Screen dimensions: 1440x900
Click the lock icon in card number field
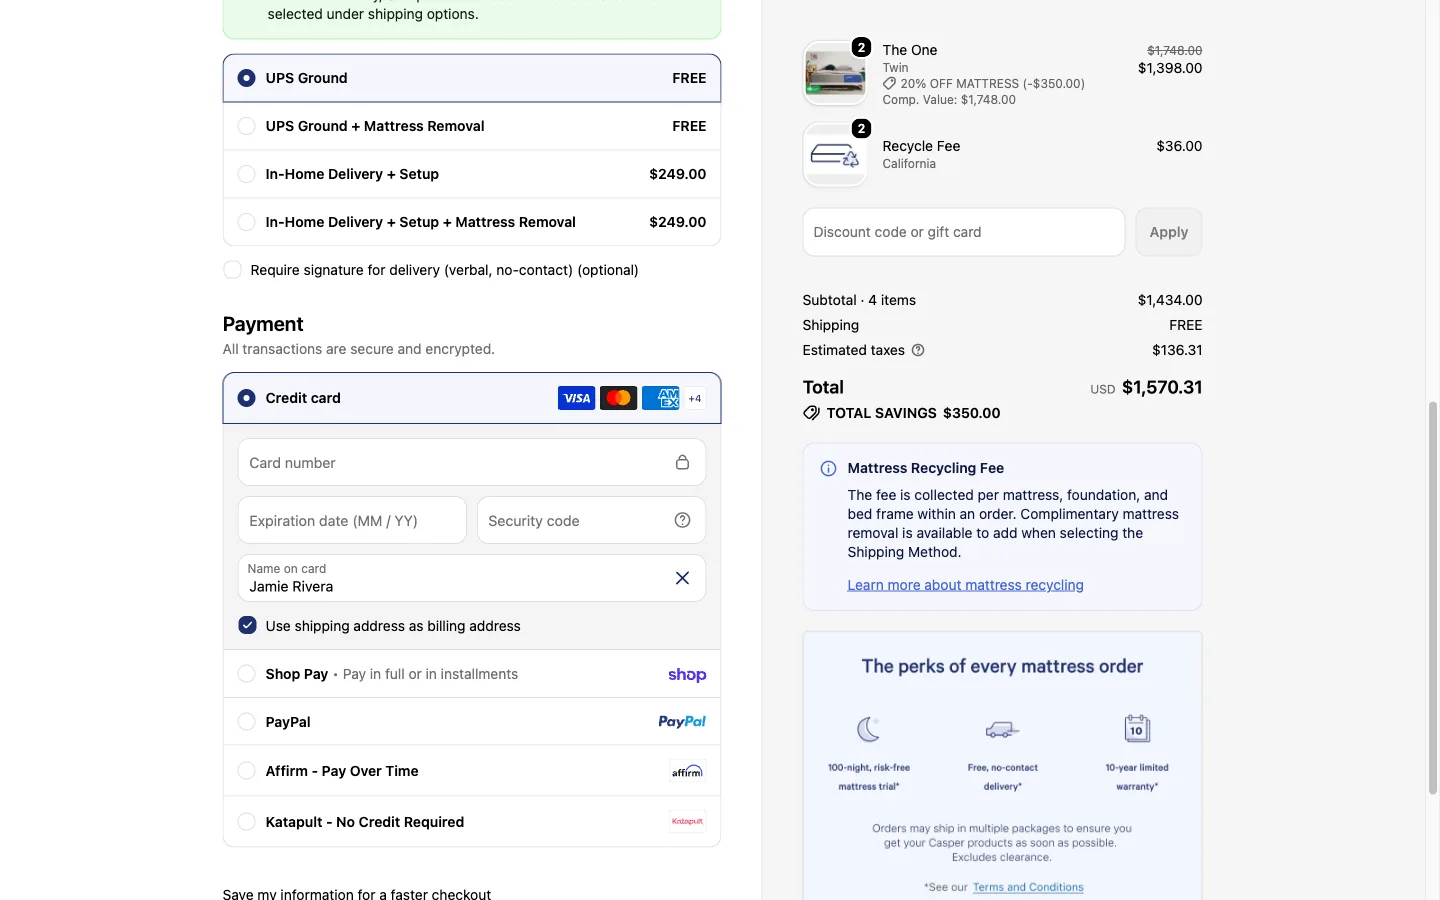[x=682, y=462]
